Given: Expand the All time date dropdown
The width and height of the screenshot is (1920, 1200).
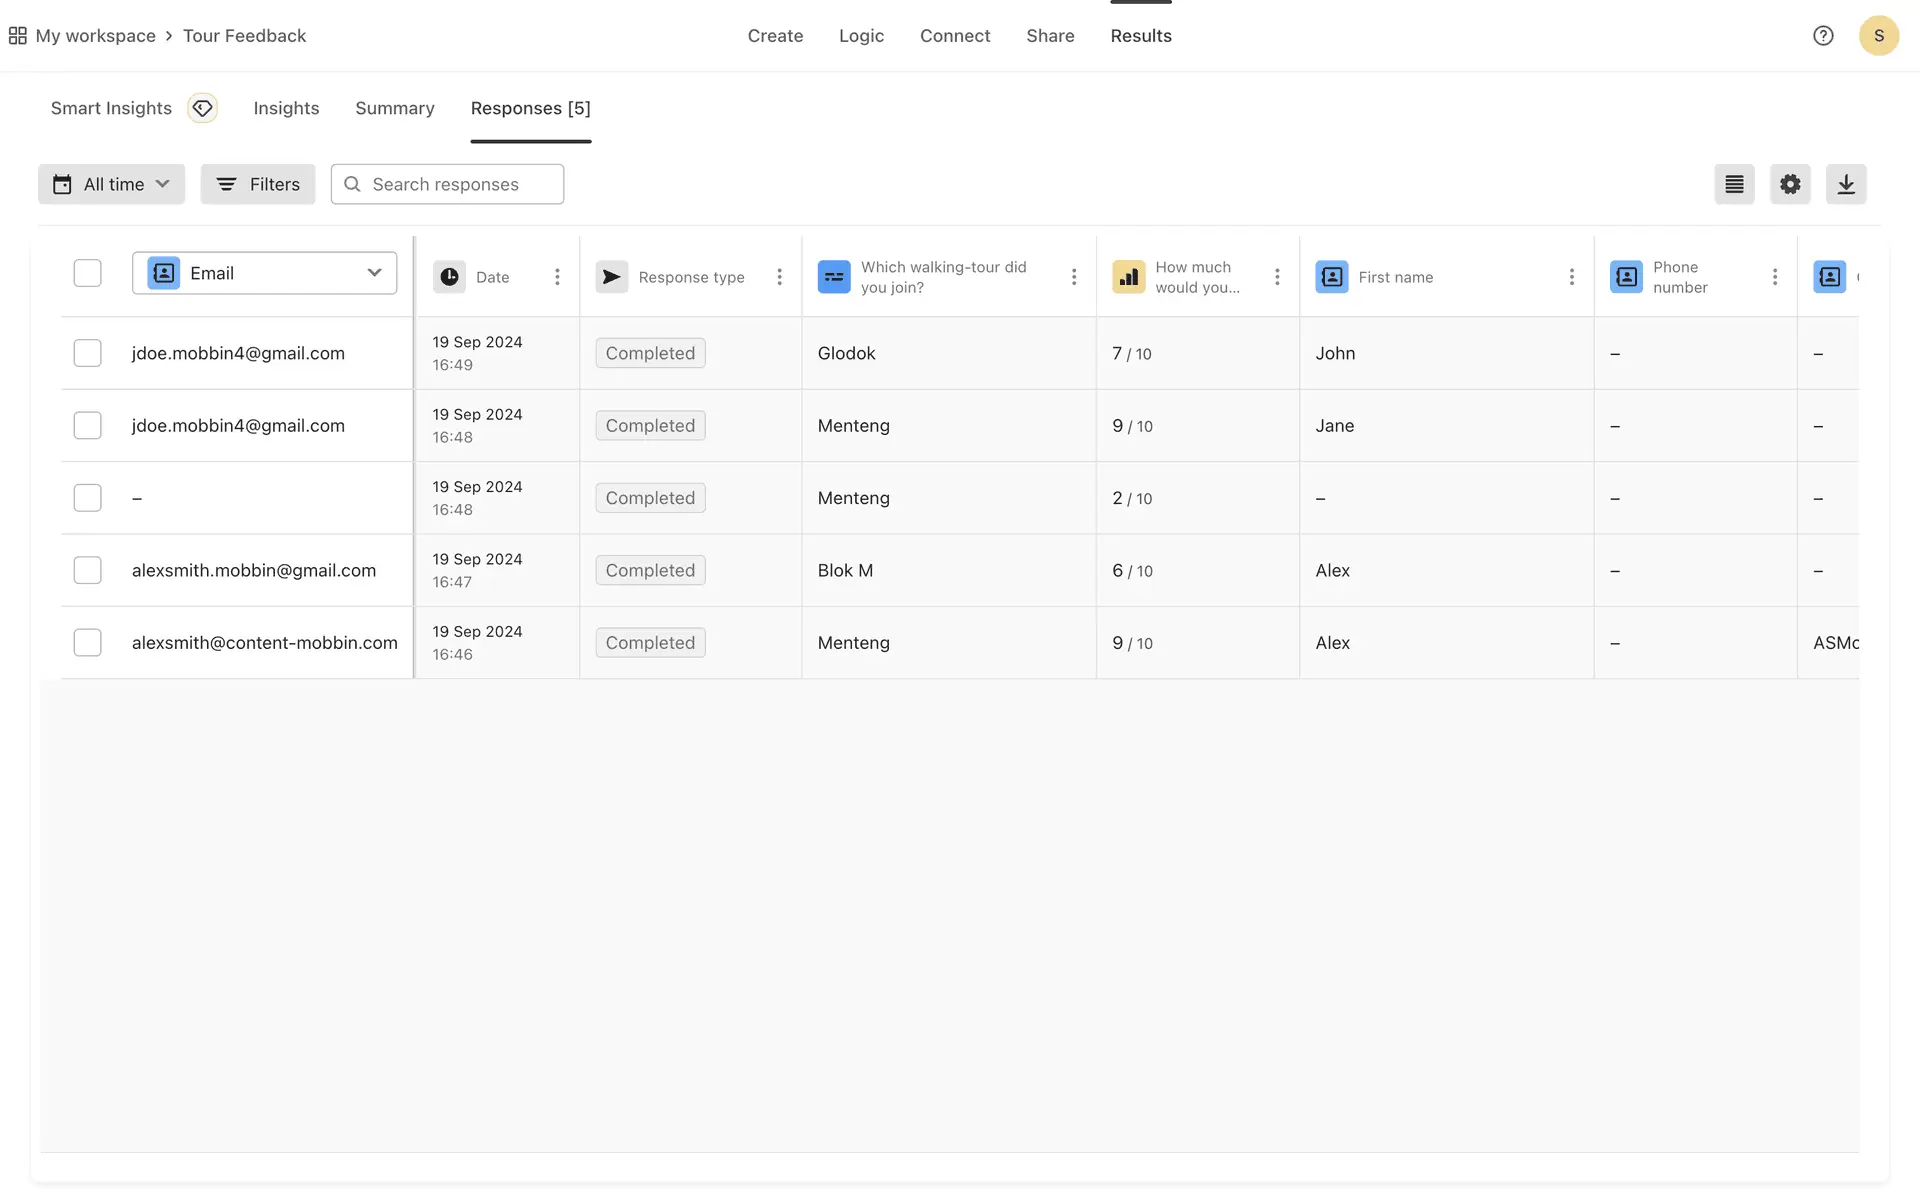Looking at the screenshot, I should click(x=111, y=184).
